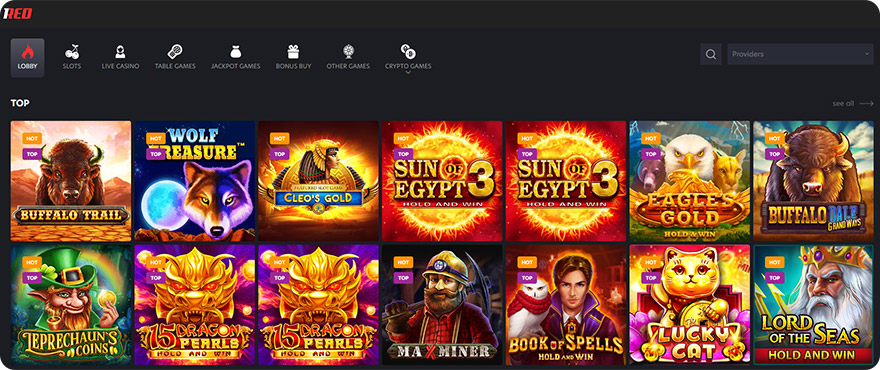Open the Live Casino dealer icon
880x370 pixels.
coord(120,52)
